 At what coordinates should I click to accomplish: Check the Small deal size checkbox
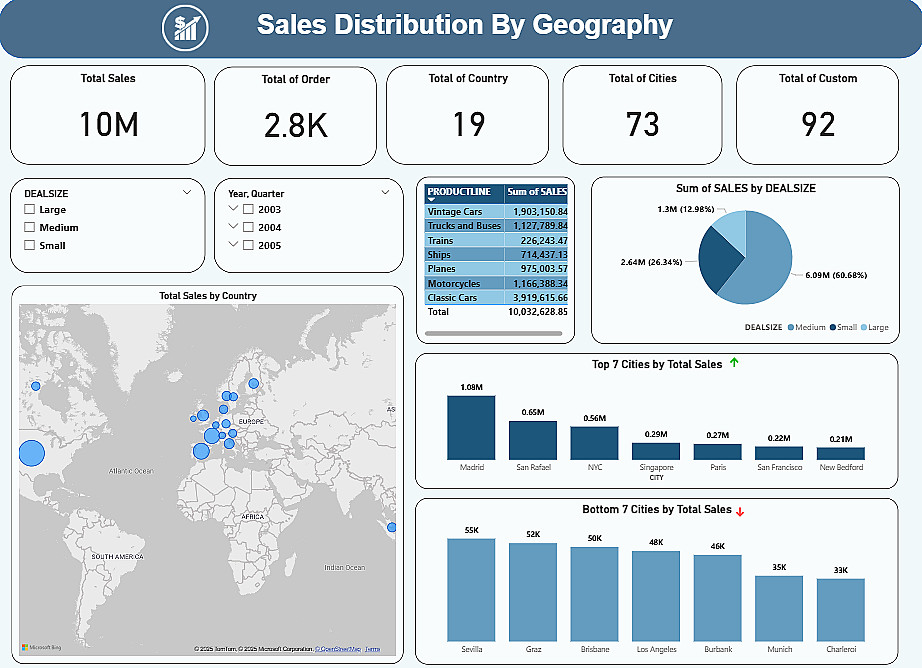tap(29, 245)
